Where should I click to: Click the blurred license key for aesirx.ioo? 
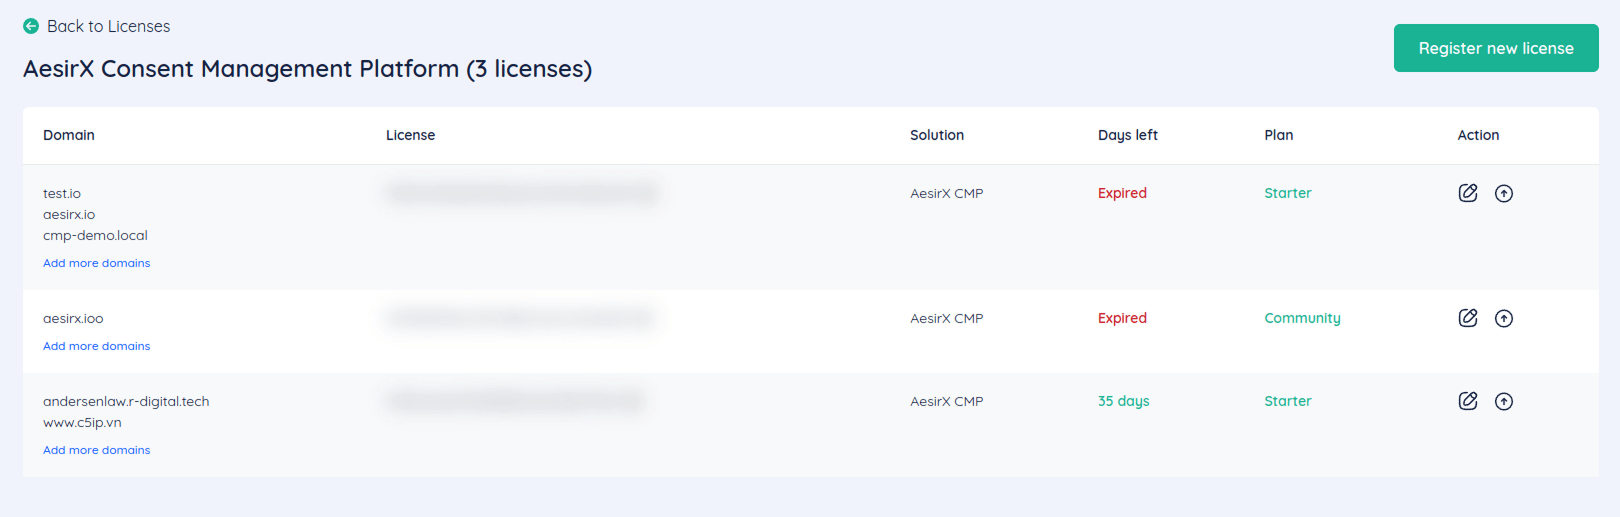[520, 318]
